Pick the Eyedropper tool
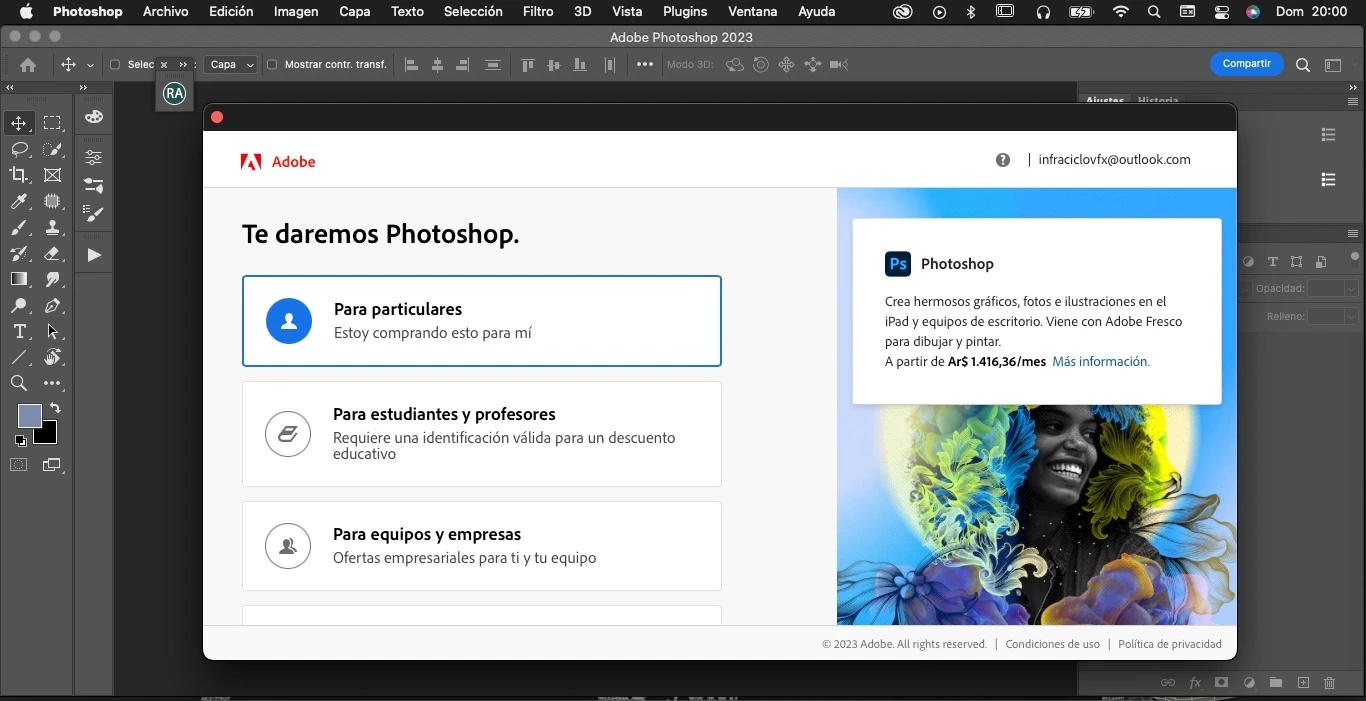The image size is (1366, 701). point(19,201)
